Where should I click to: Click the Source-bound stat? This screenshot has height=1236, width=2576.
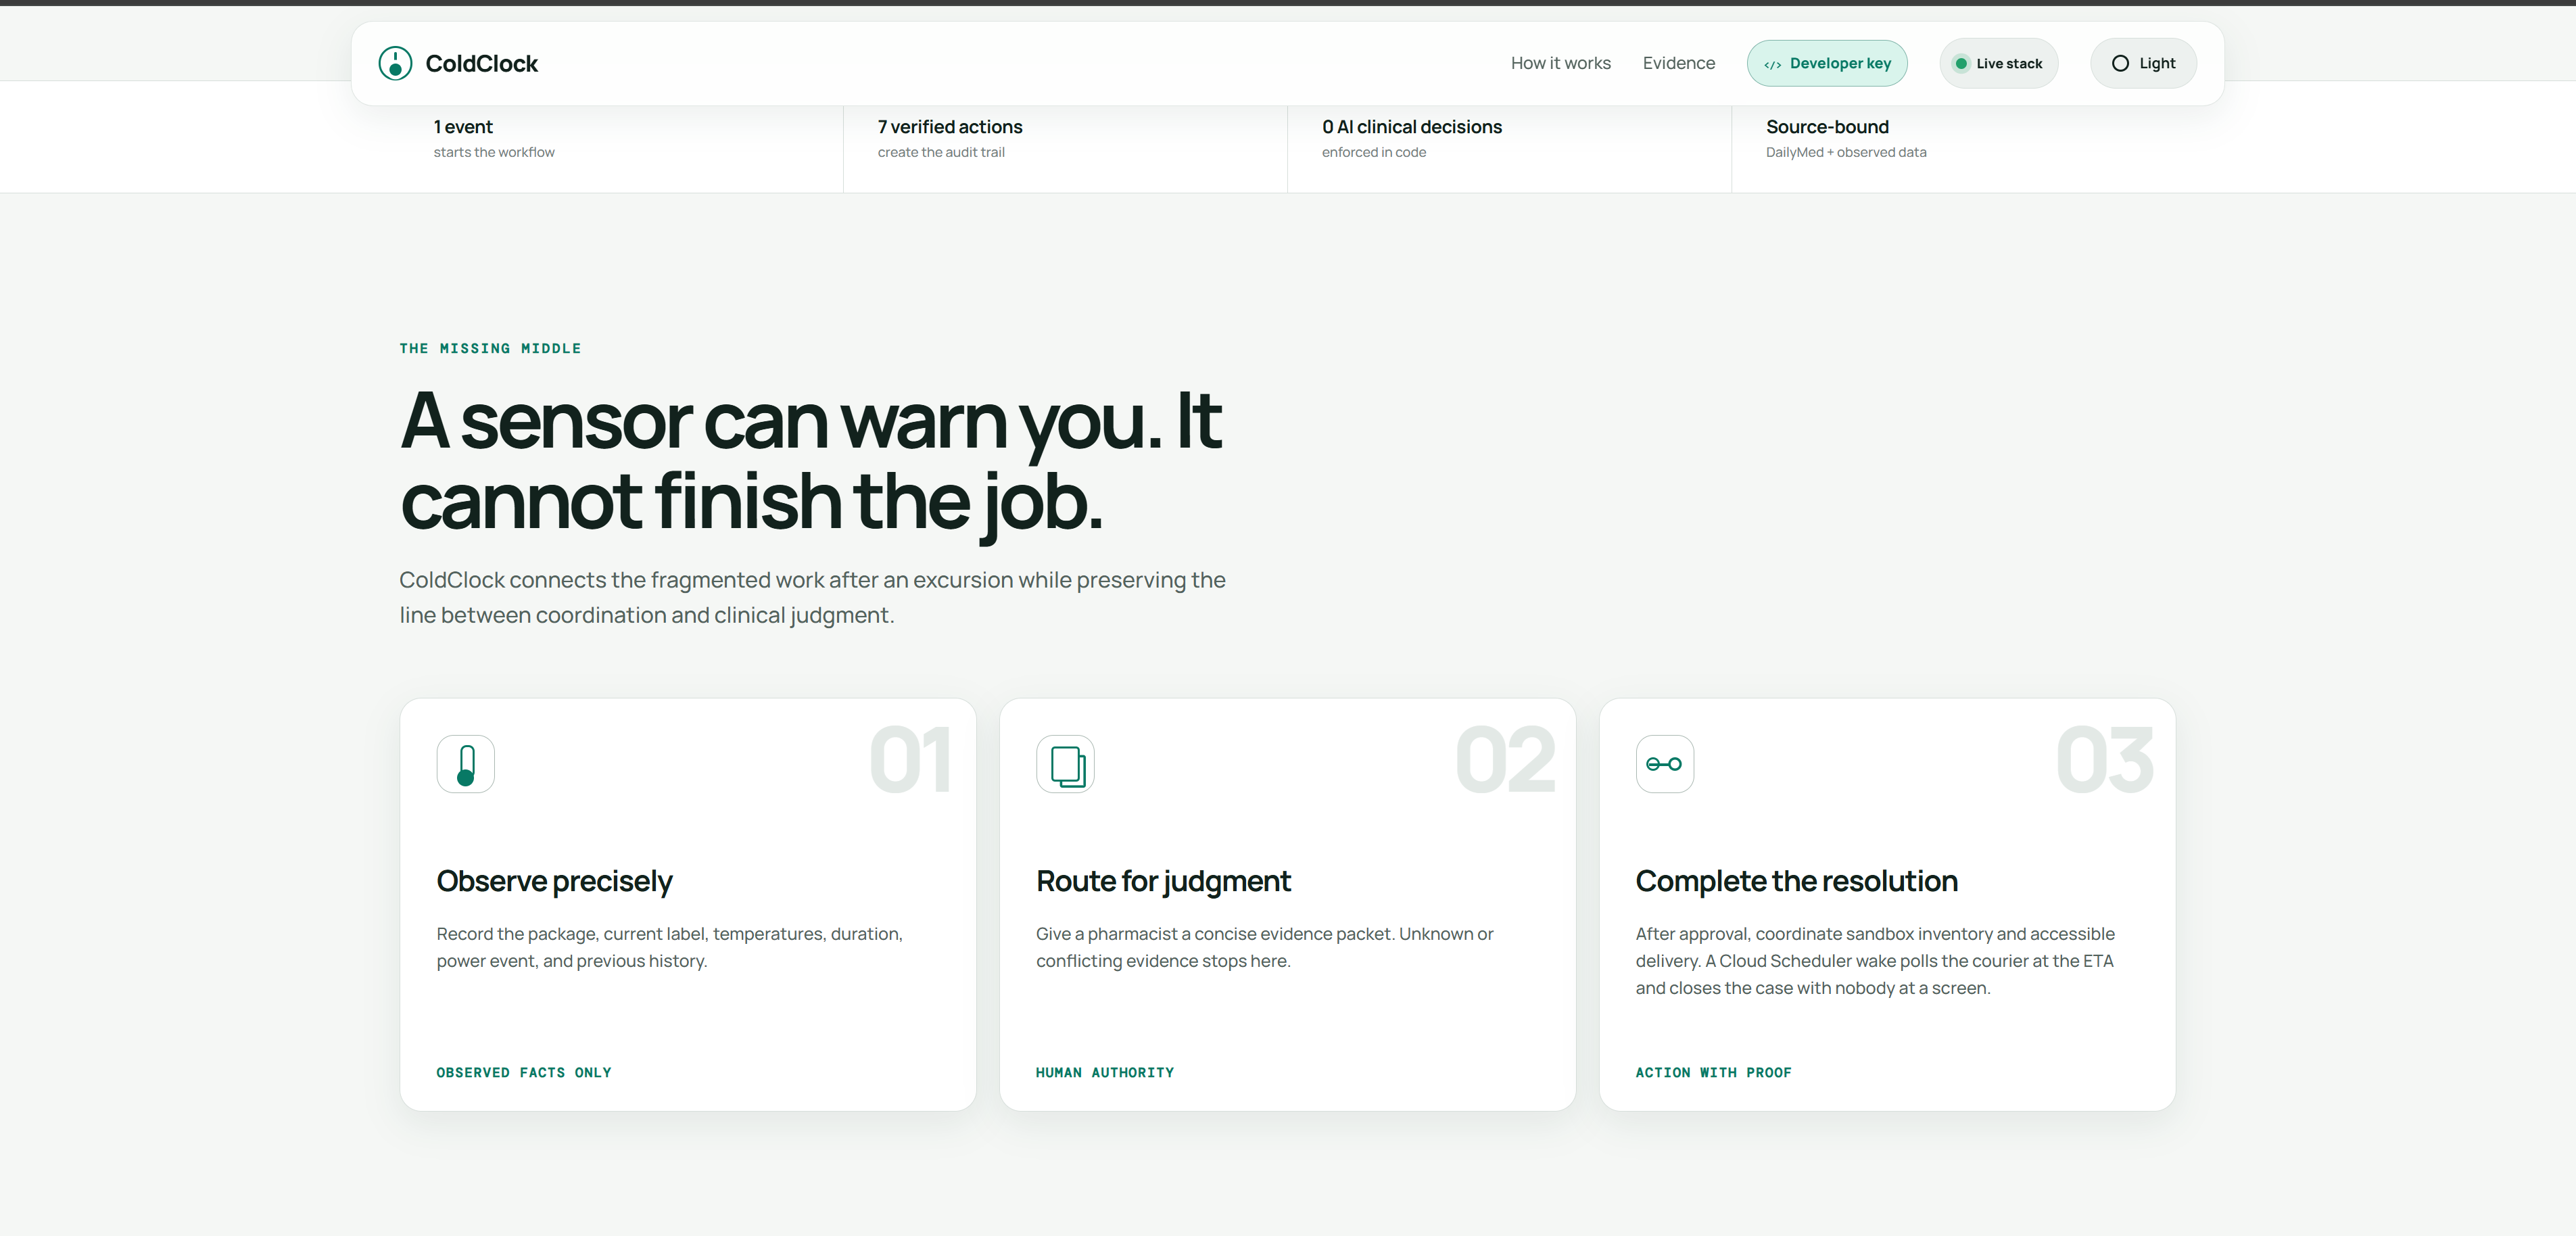[x=1827, y=127]
